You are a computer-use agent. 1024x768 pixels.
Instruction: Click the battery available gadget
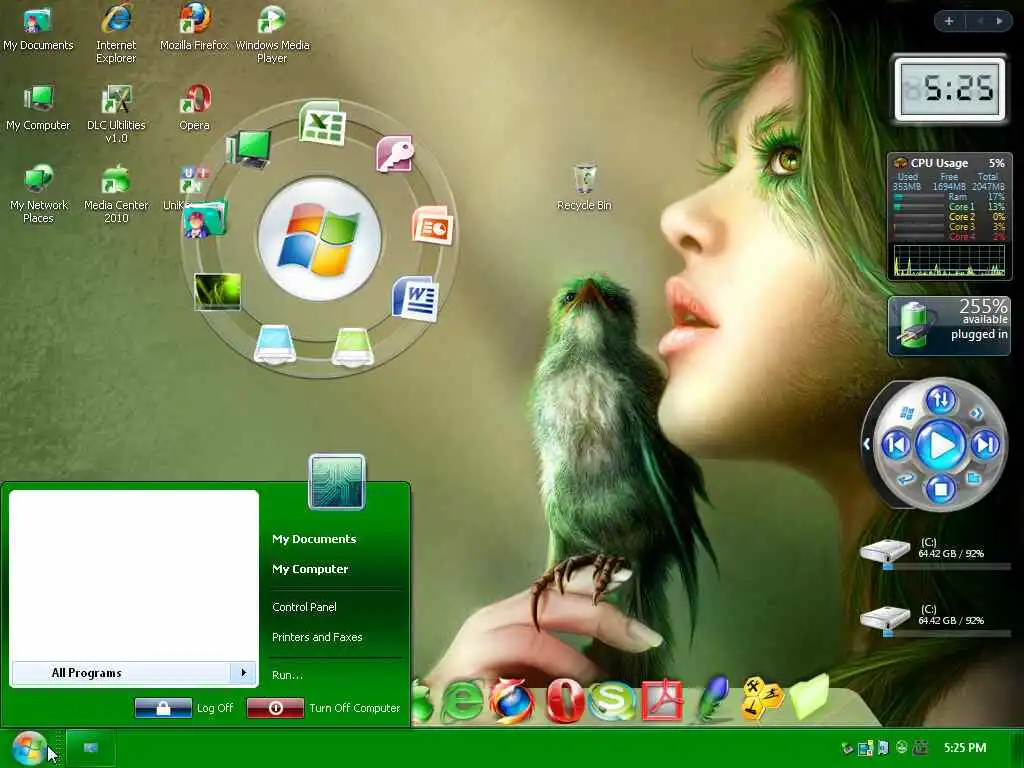950,326
